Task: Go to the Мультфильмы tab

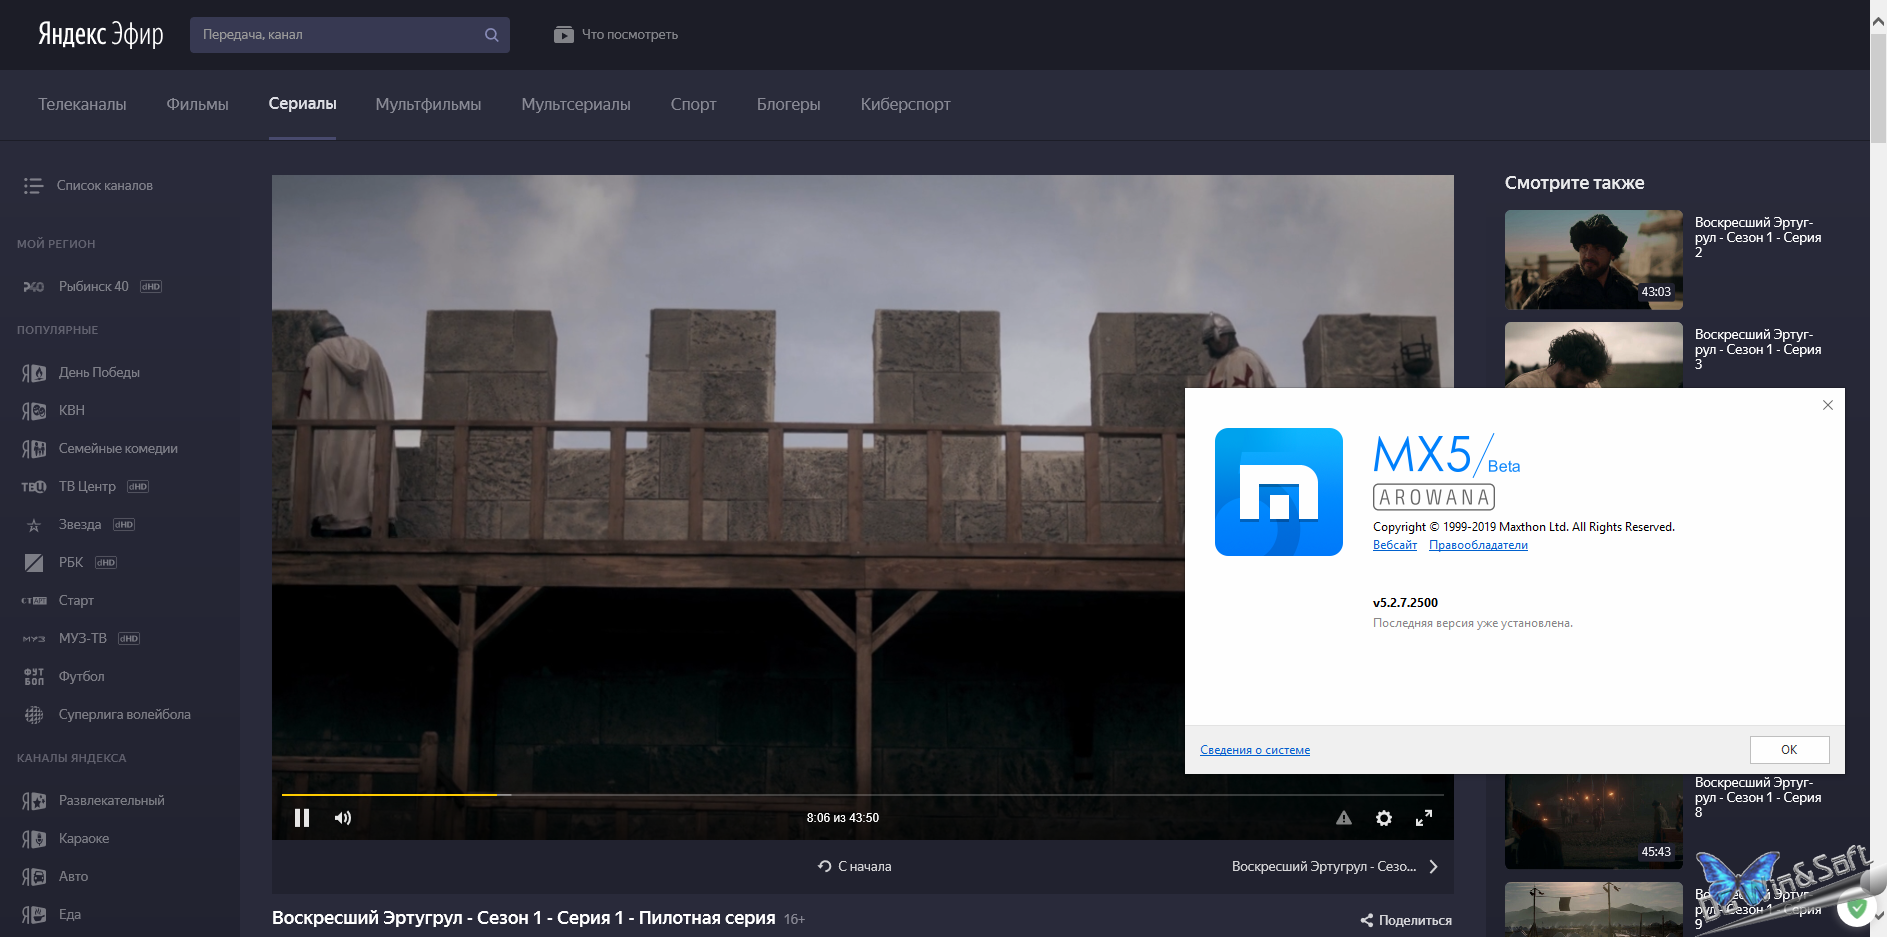Action: [x=428, y=104]
